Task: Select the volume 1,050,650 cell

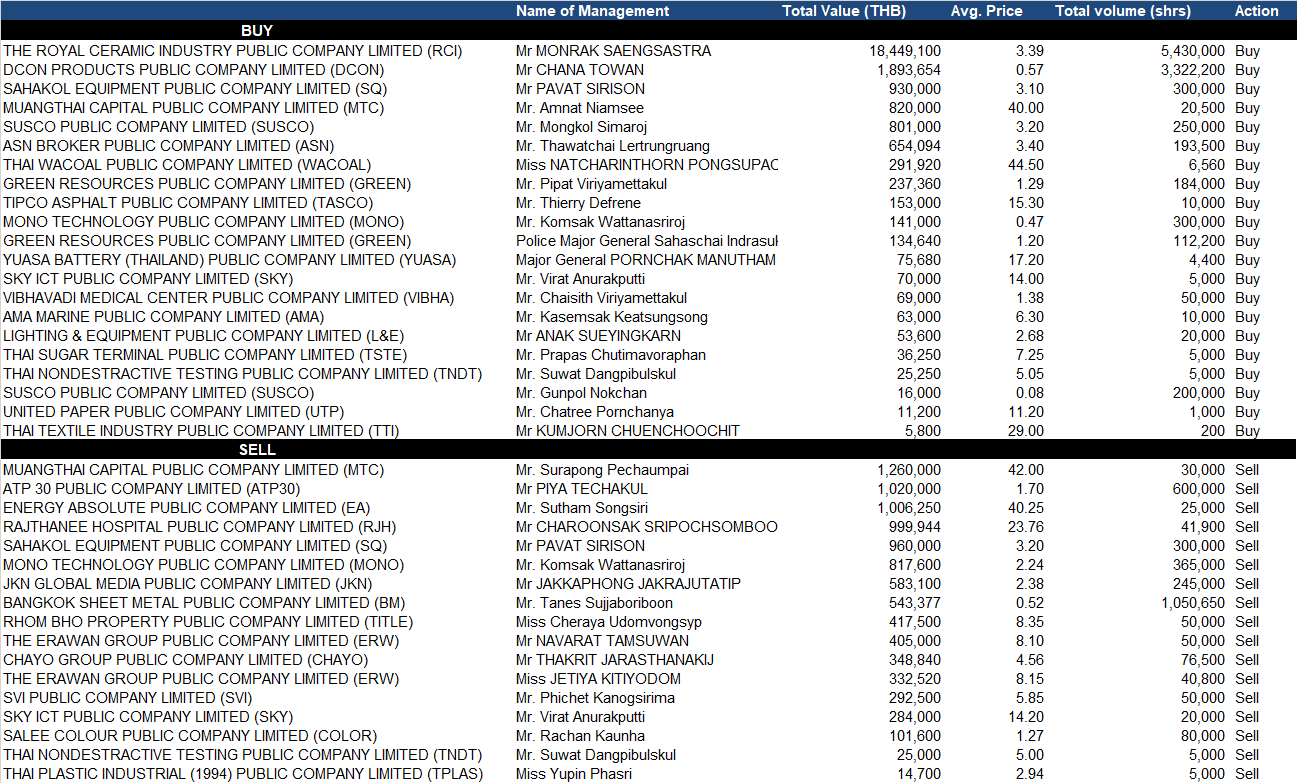Action: (x=1193, y=602)
